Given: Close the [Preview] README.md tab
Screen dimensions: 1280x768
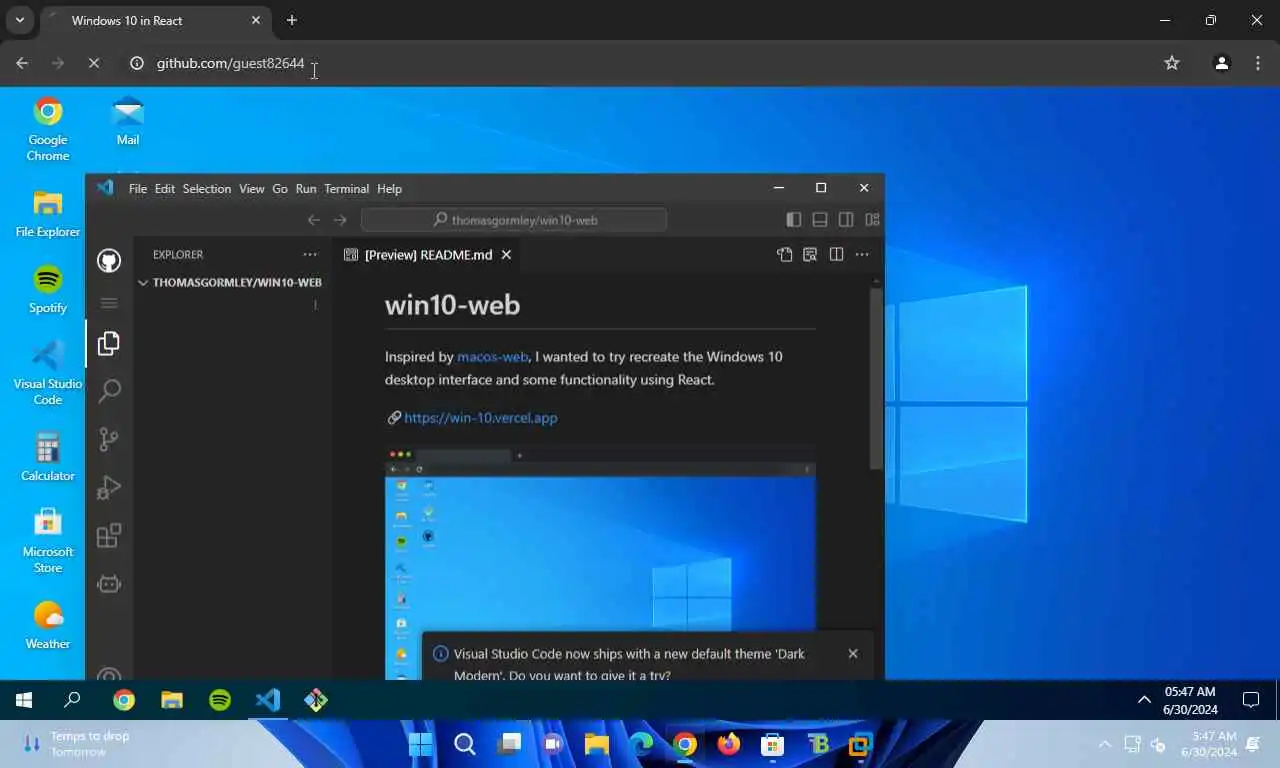Looking at the screenshot, I should pyautogui.click(x=506, y=255).
